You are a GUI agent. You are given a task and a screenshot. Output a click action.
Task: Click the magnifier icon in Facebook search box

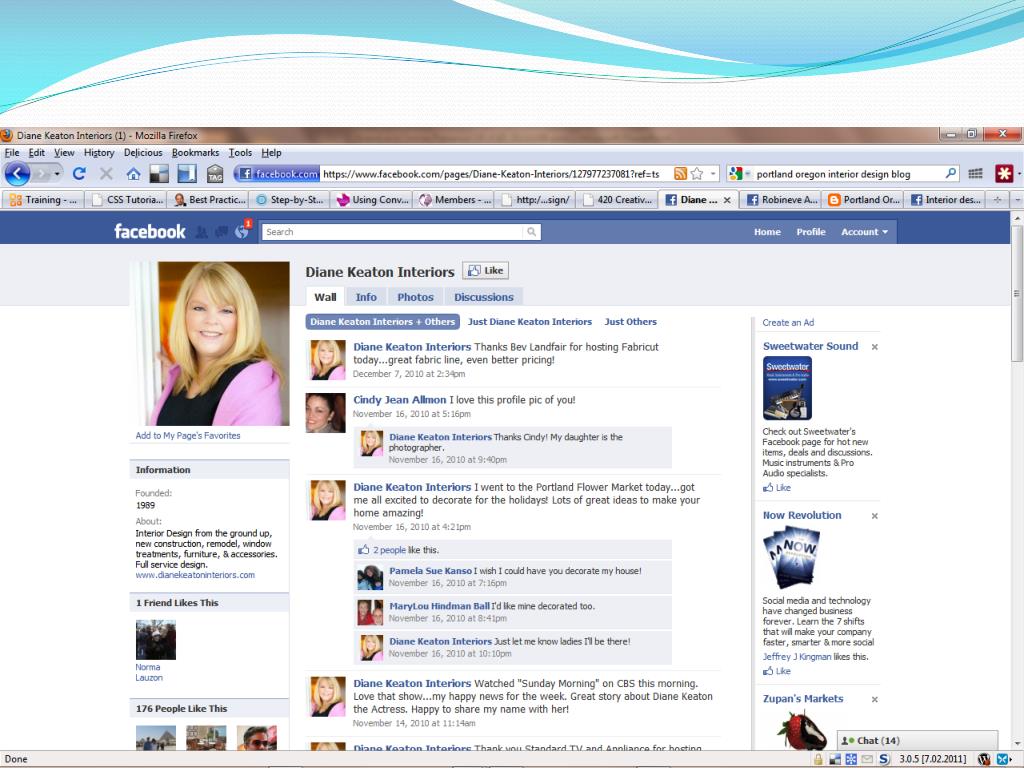click(x=531, y=232)
